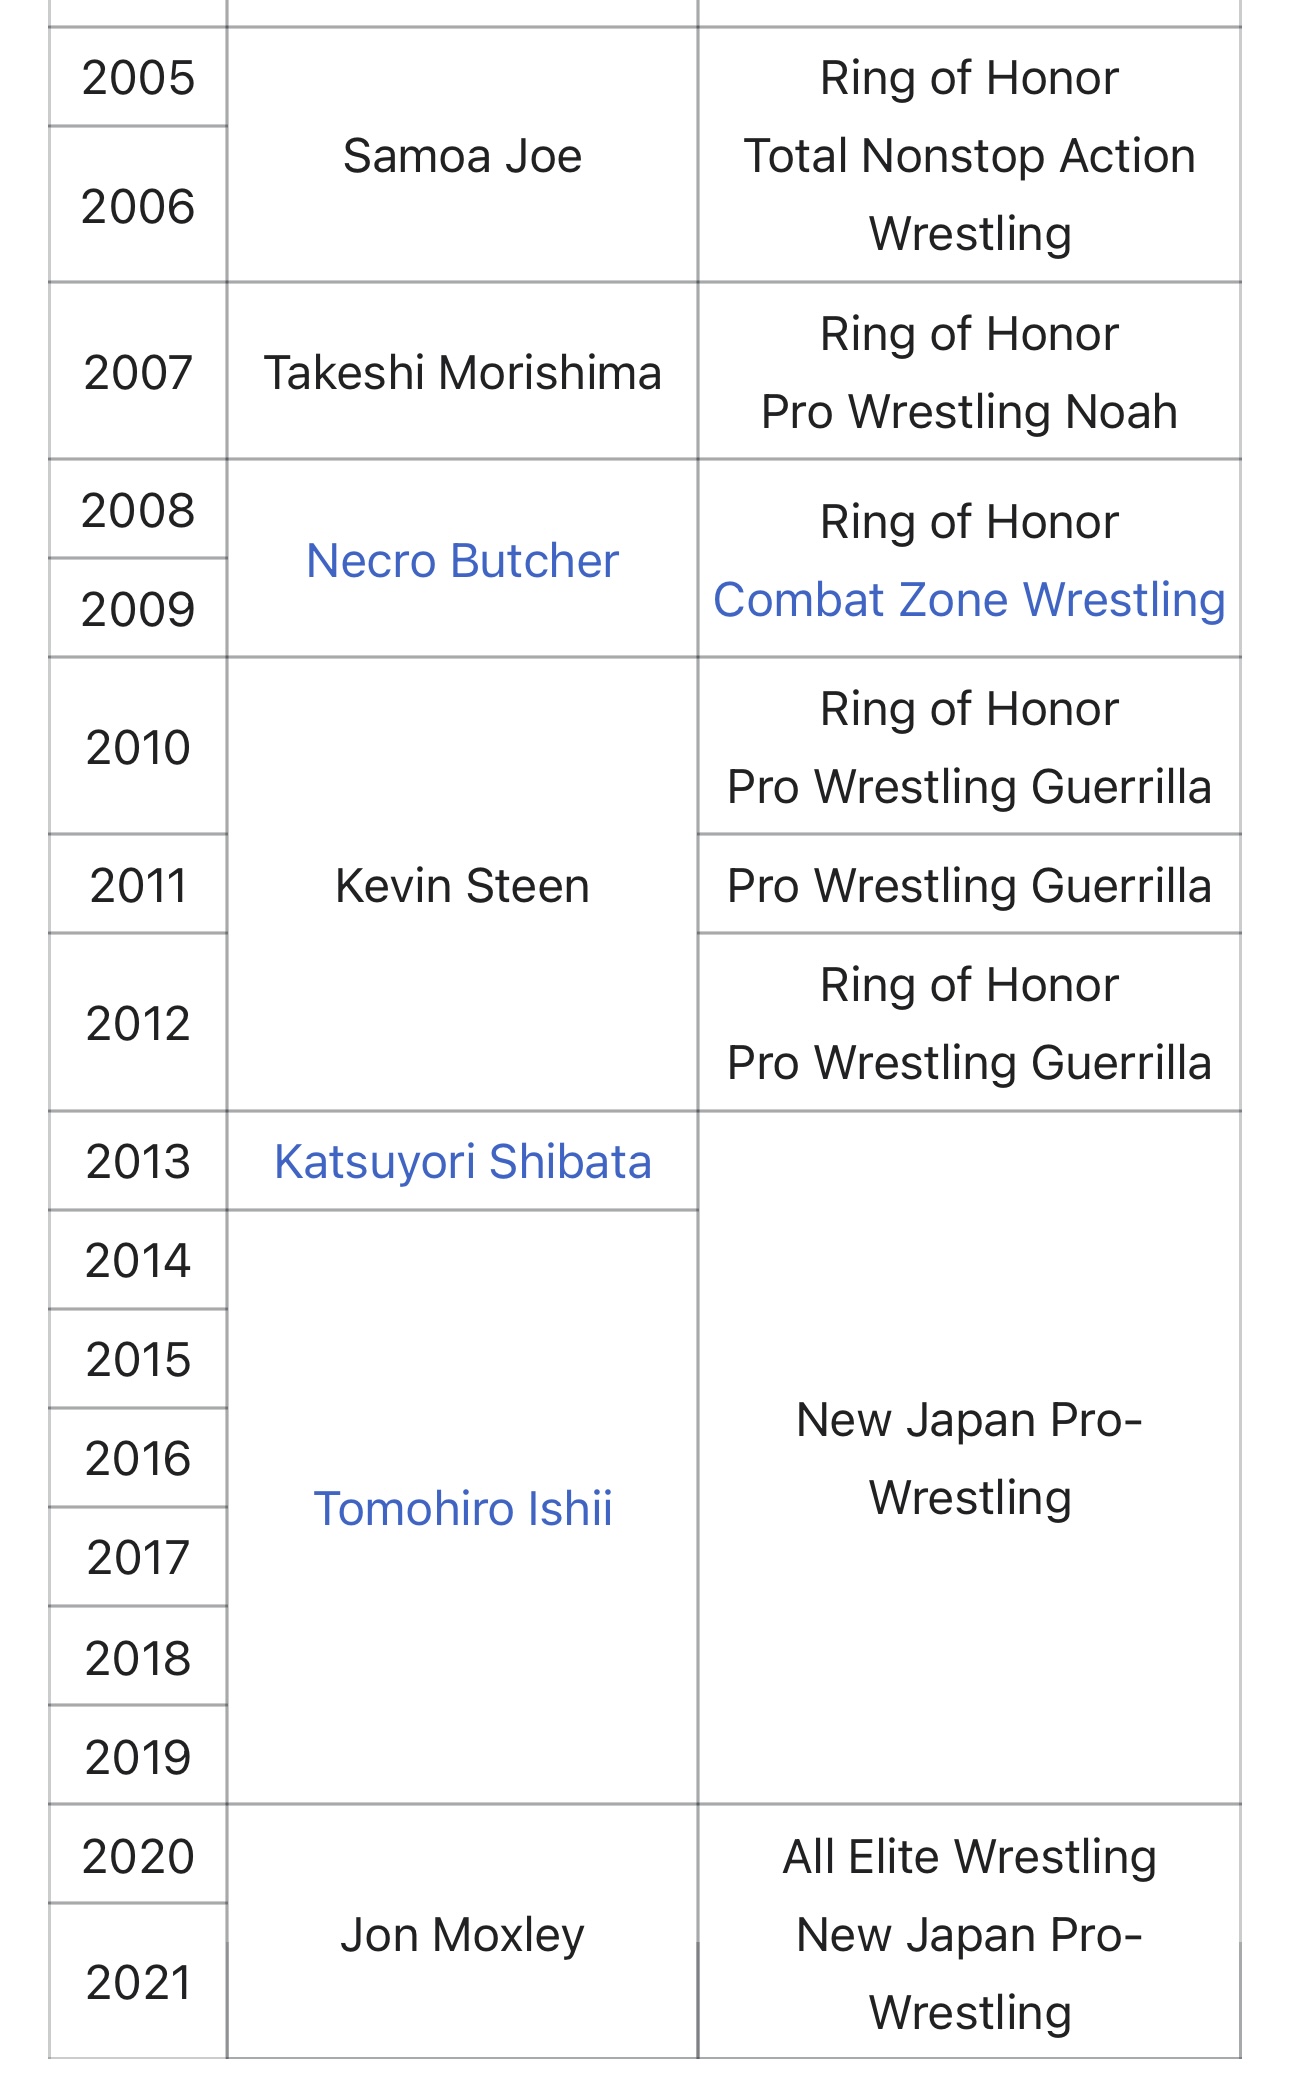Open the Tomohiro Ishii link
The image size is (1290, 2093).
coord(462,1508)
